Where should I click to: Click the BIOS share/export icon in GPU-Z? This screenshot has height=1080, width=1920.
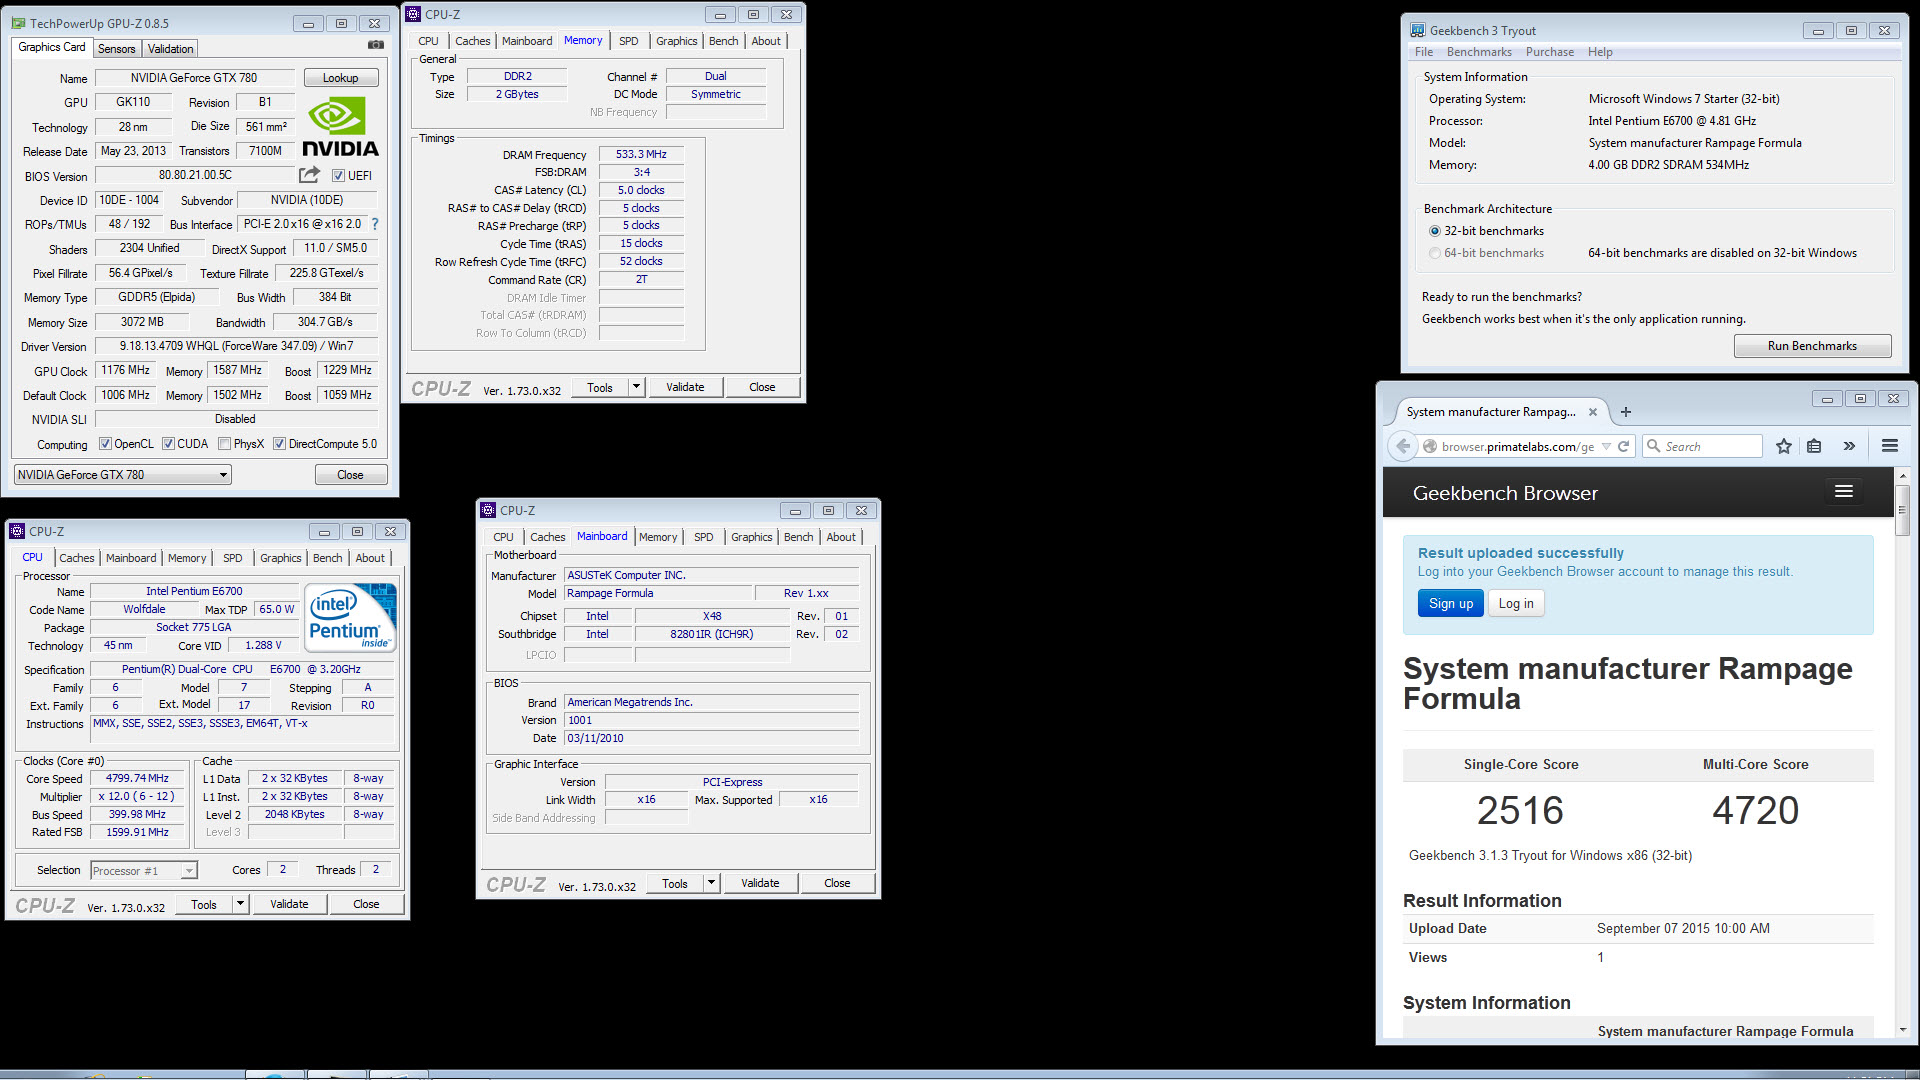click(309, 175)
